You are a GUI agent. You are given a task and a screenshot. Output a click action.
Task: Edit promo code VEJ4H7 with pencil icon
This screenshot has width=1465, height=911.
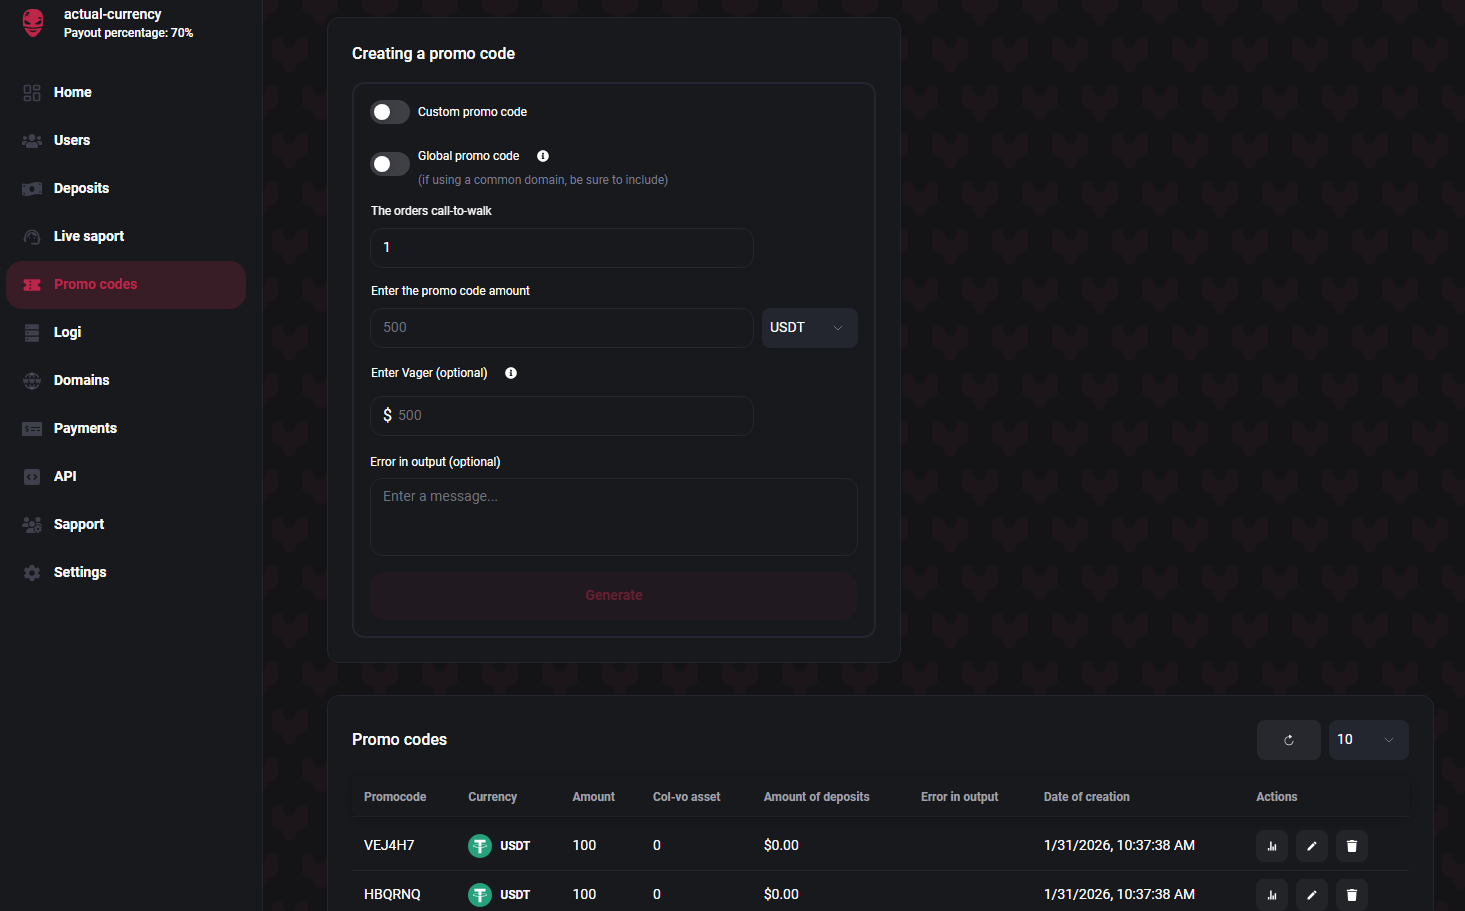pyautogui.click(x=1312, y=846)
